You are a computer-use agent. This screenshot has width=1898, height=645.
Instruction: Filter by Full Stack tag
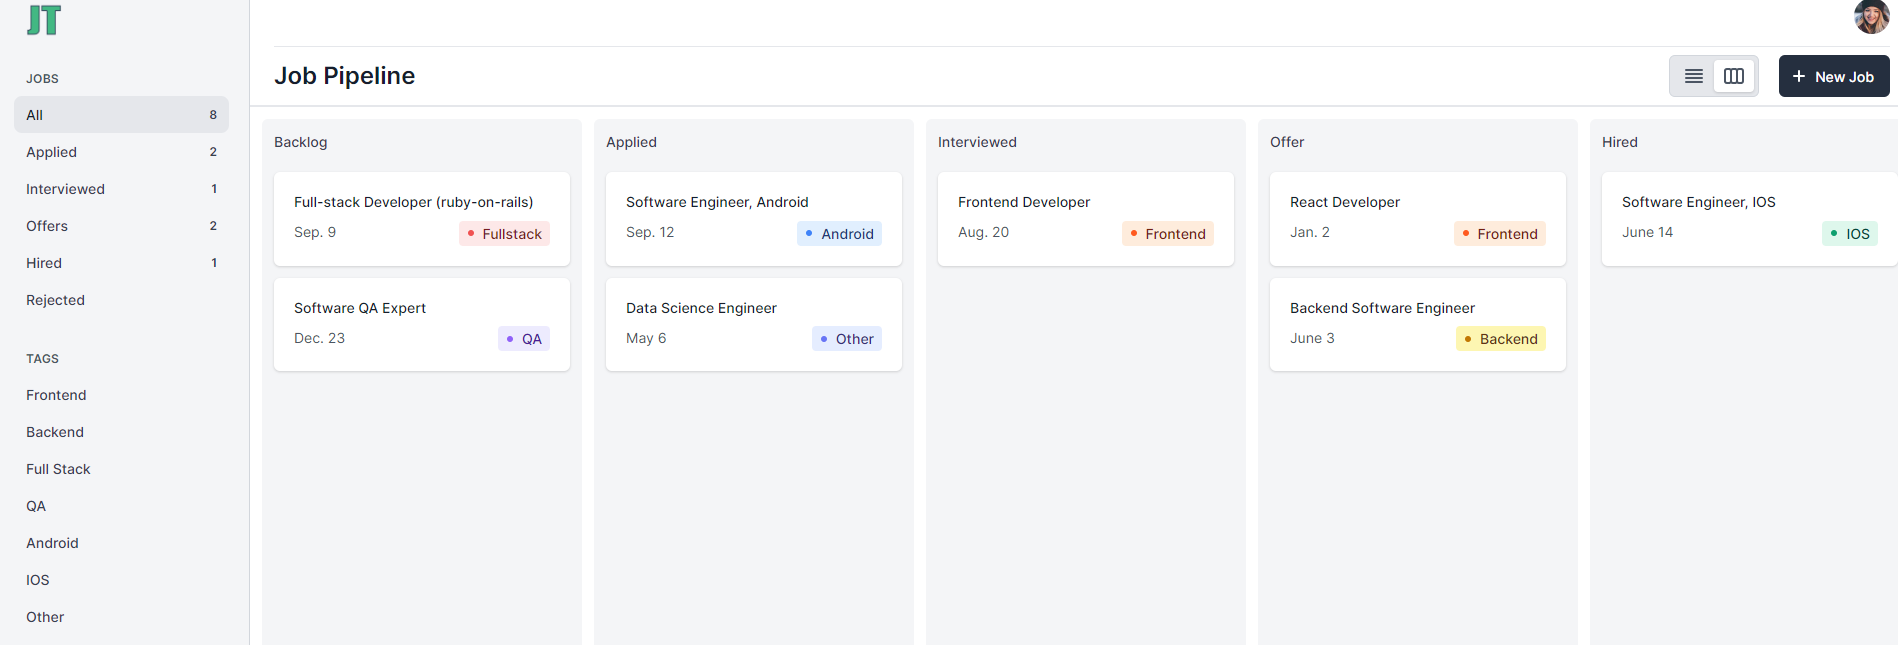(x=58, y=469)
